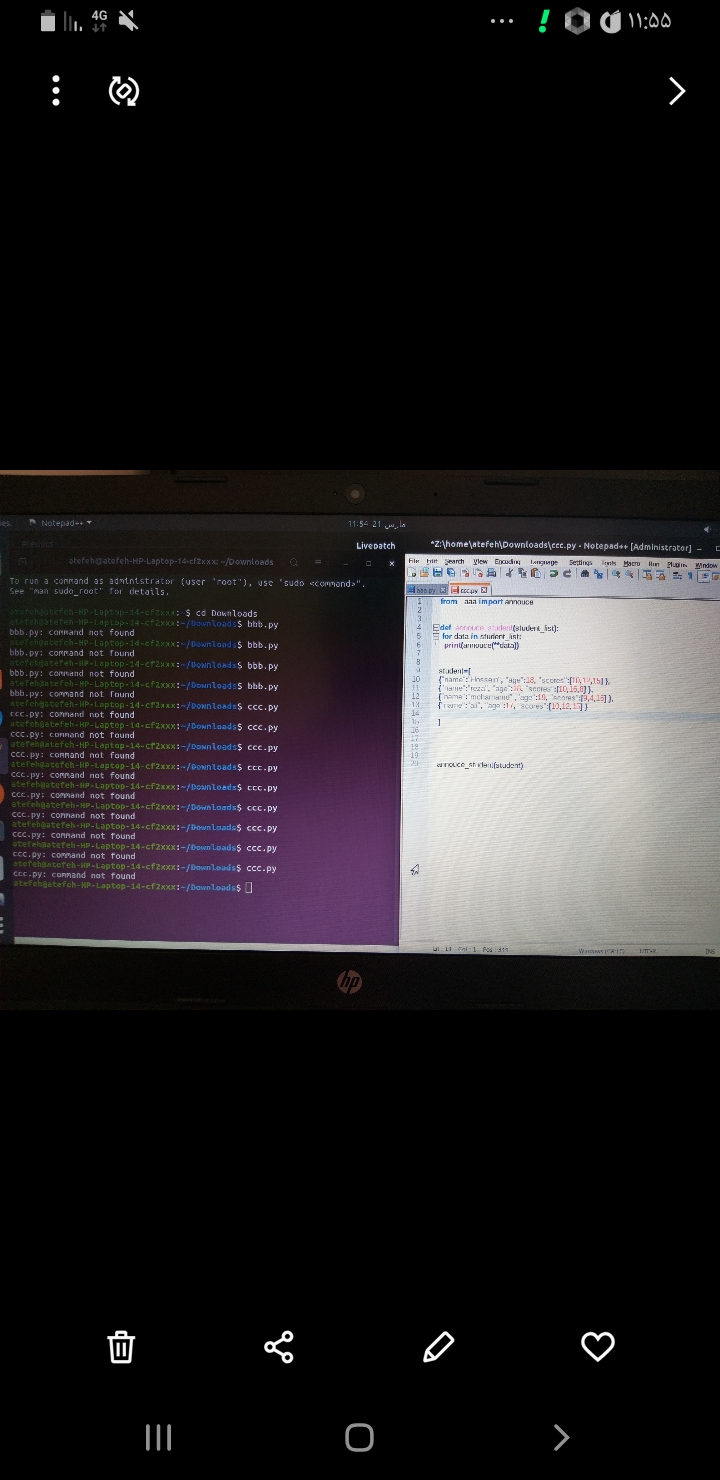Click Save icon in Notepad++ toolbar

click(x=437, y=573)
